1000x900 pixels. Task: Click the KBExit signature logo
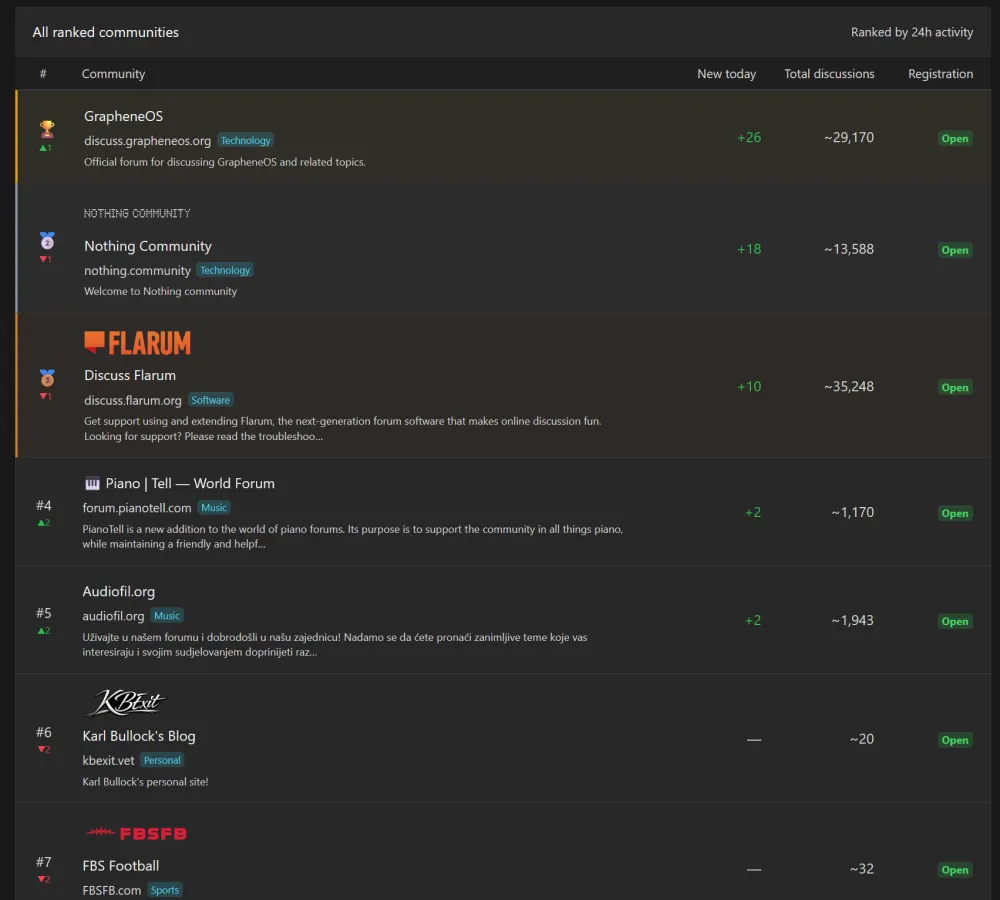(125, 703)
